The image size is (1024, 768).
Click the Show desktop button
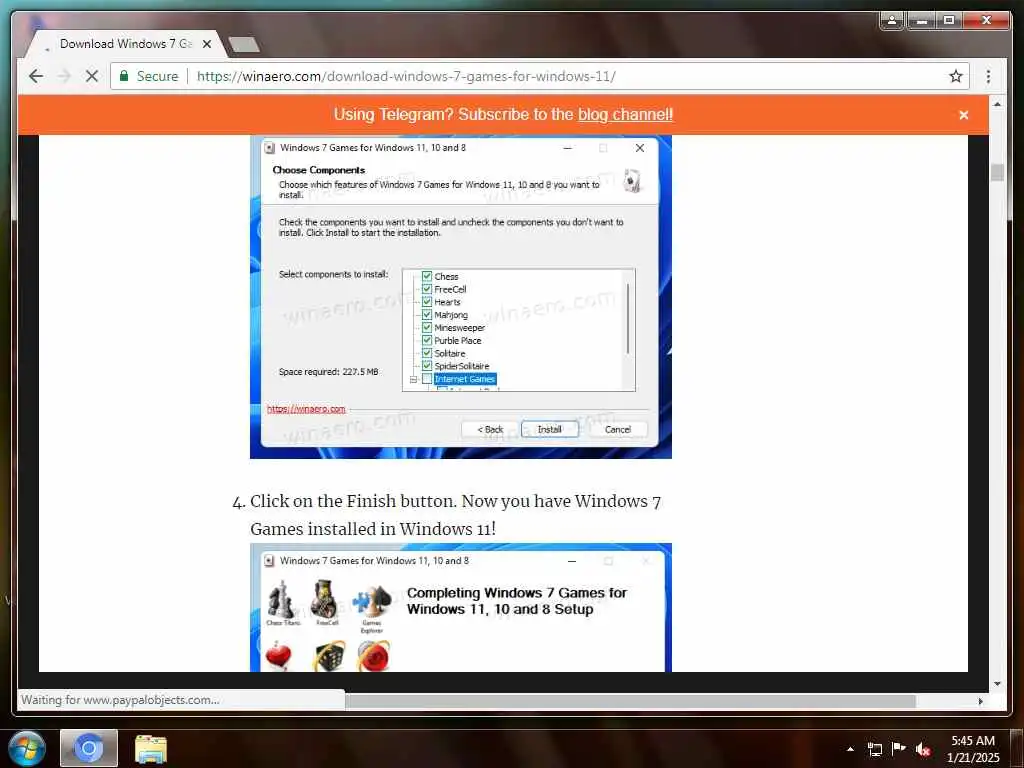tap(1017, 748)
